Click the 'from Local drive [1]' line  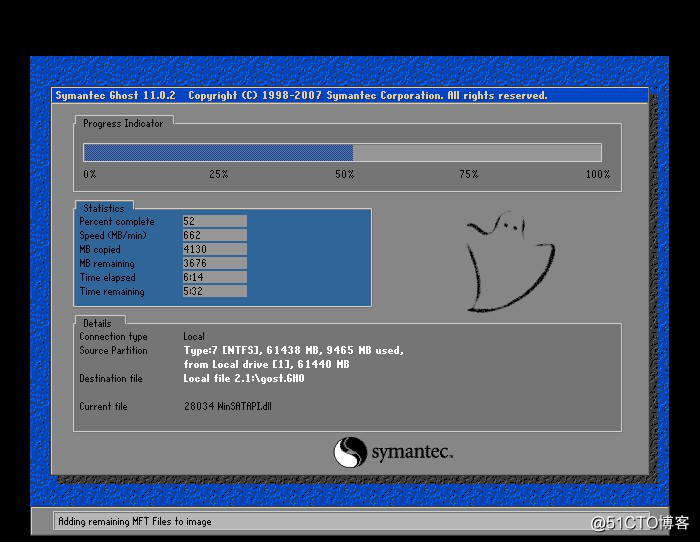pos(267,364)
